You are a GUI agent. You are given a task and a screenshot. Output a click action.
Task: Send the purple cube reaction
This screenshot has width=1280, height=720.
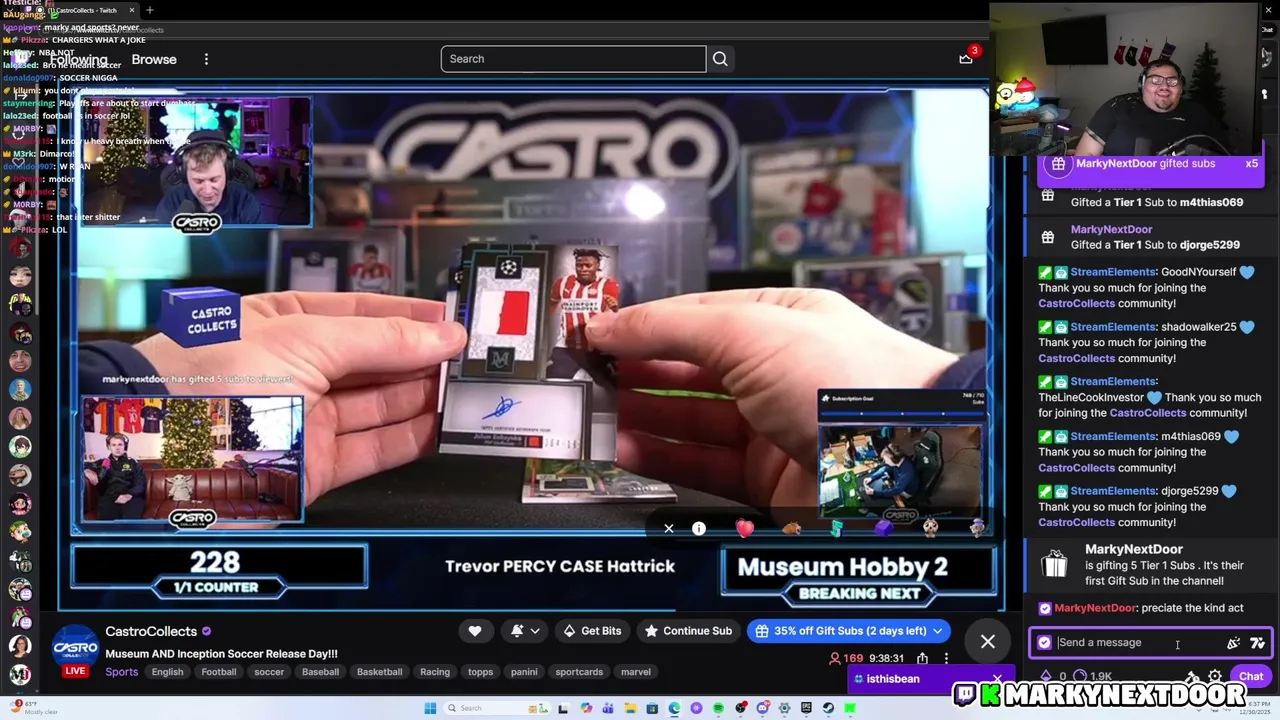(x=884, y=528)
